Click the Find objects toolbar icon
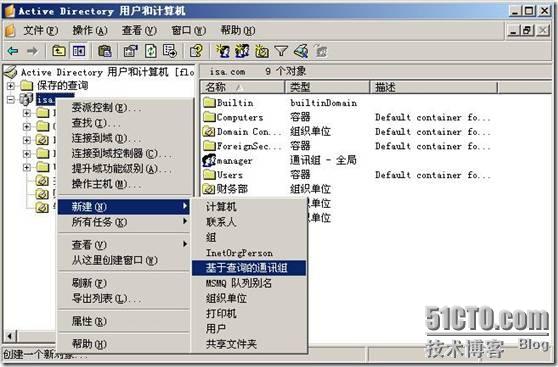558x367 pixels. [x=301, y=51]
